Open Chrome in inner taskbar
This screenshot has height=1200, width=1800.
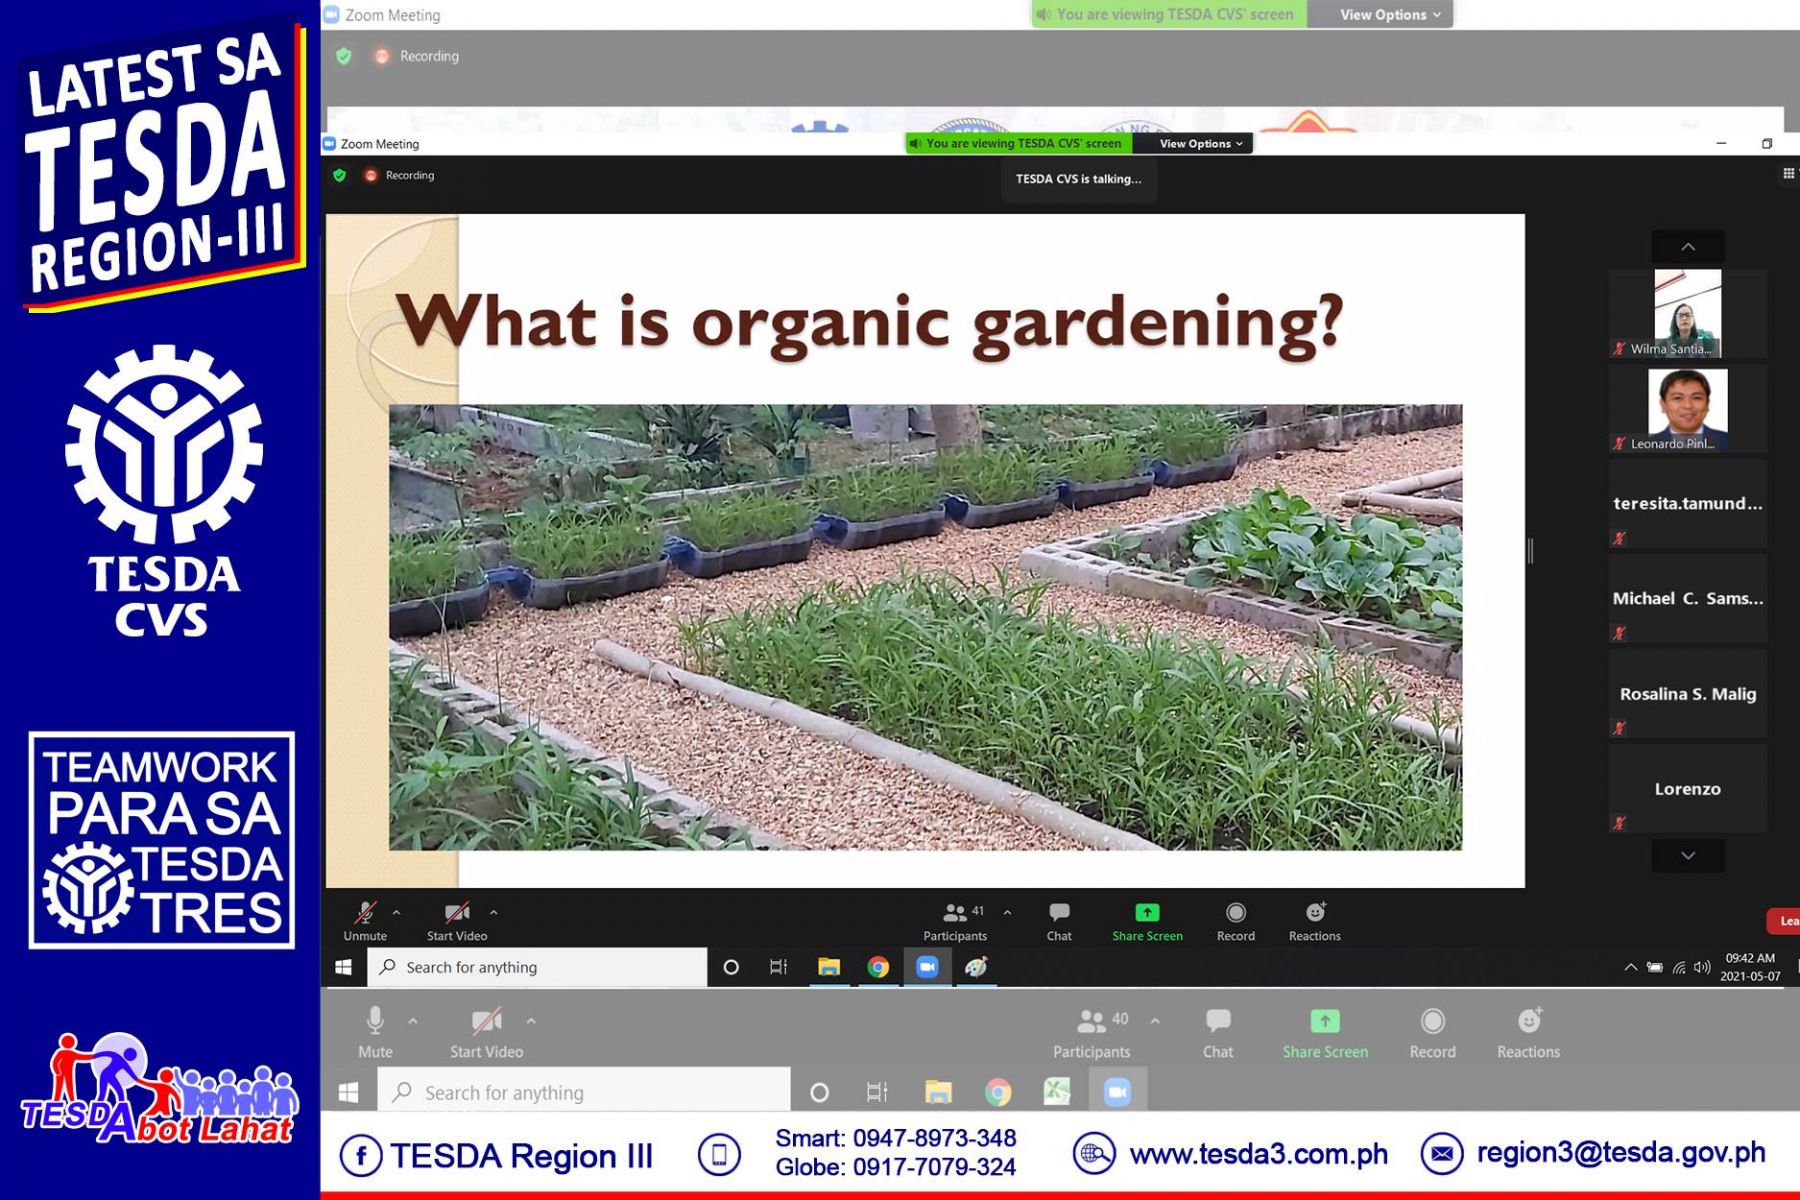[x=878, y=967]
